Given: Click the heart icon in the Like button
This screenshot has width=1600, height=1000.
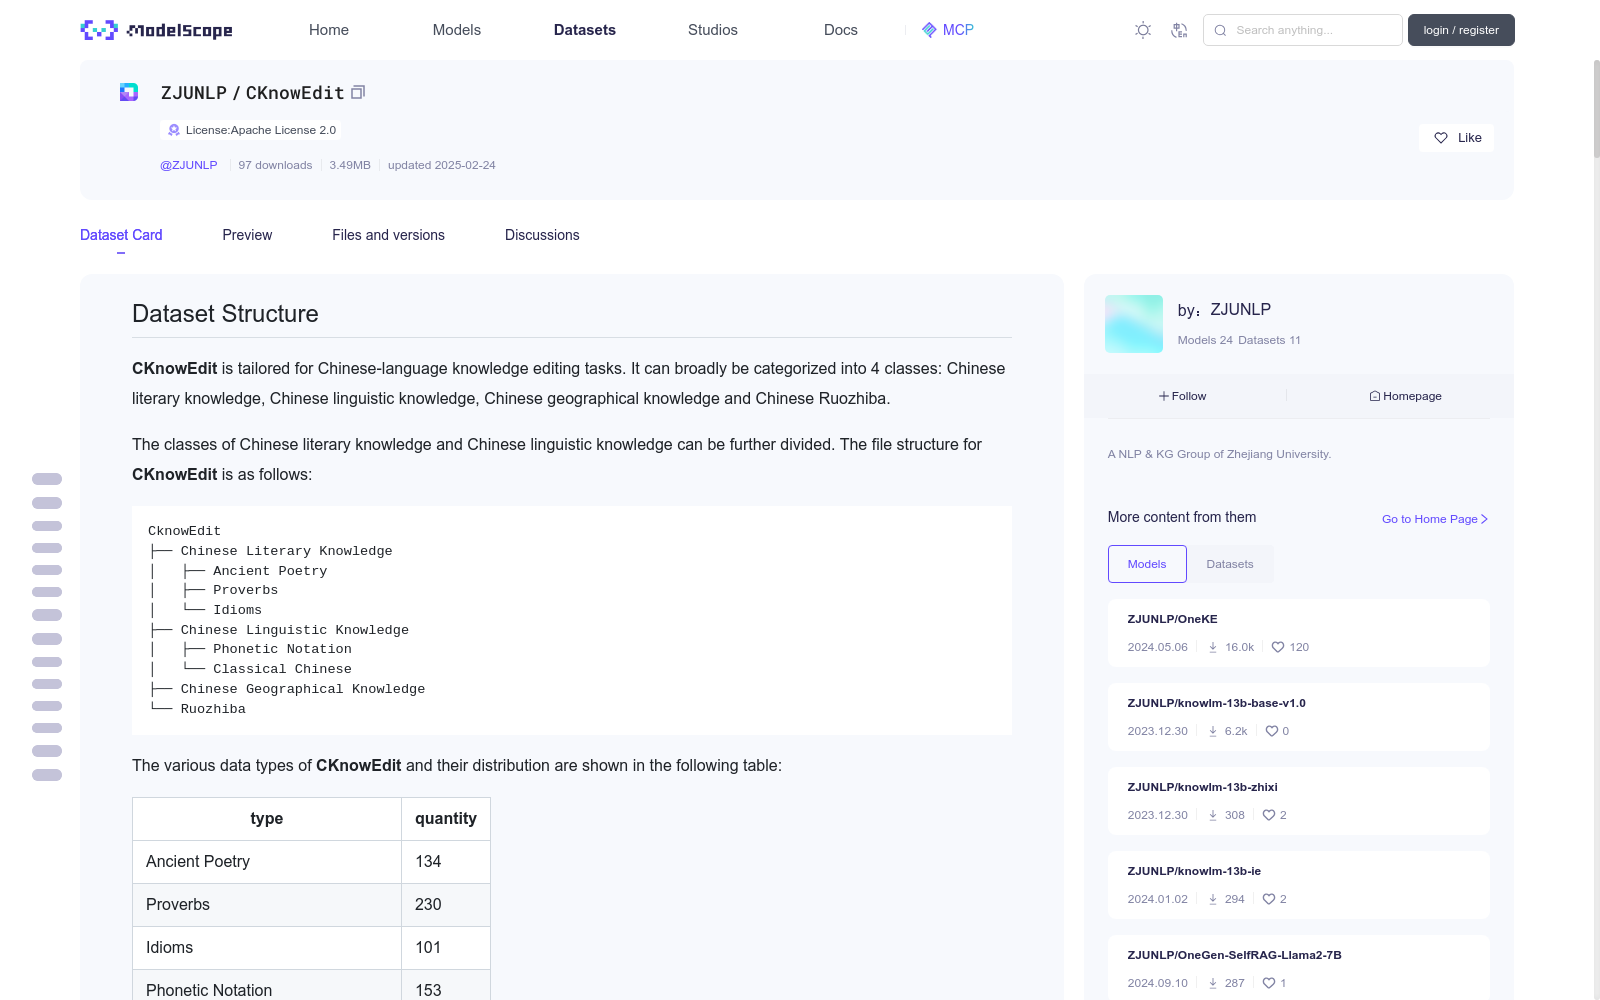Looking at the screenshot, I should [x=1441, y=138].
